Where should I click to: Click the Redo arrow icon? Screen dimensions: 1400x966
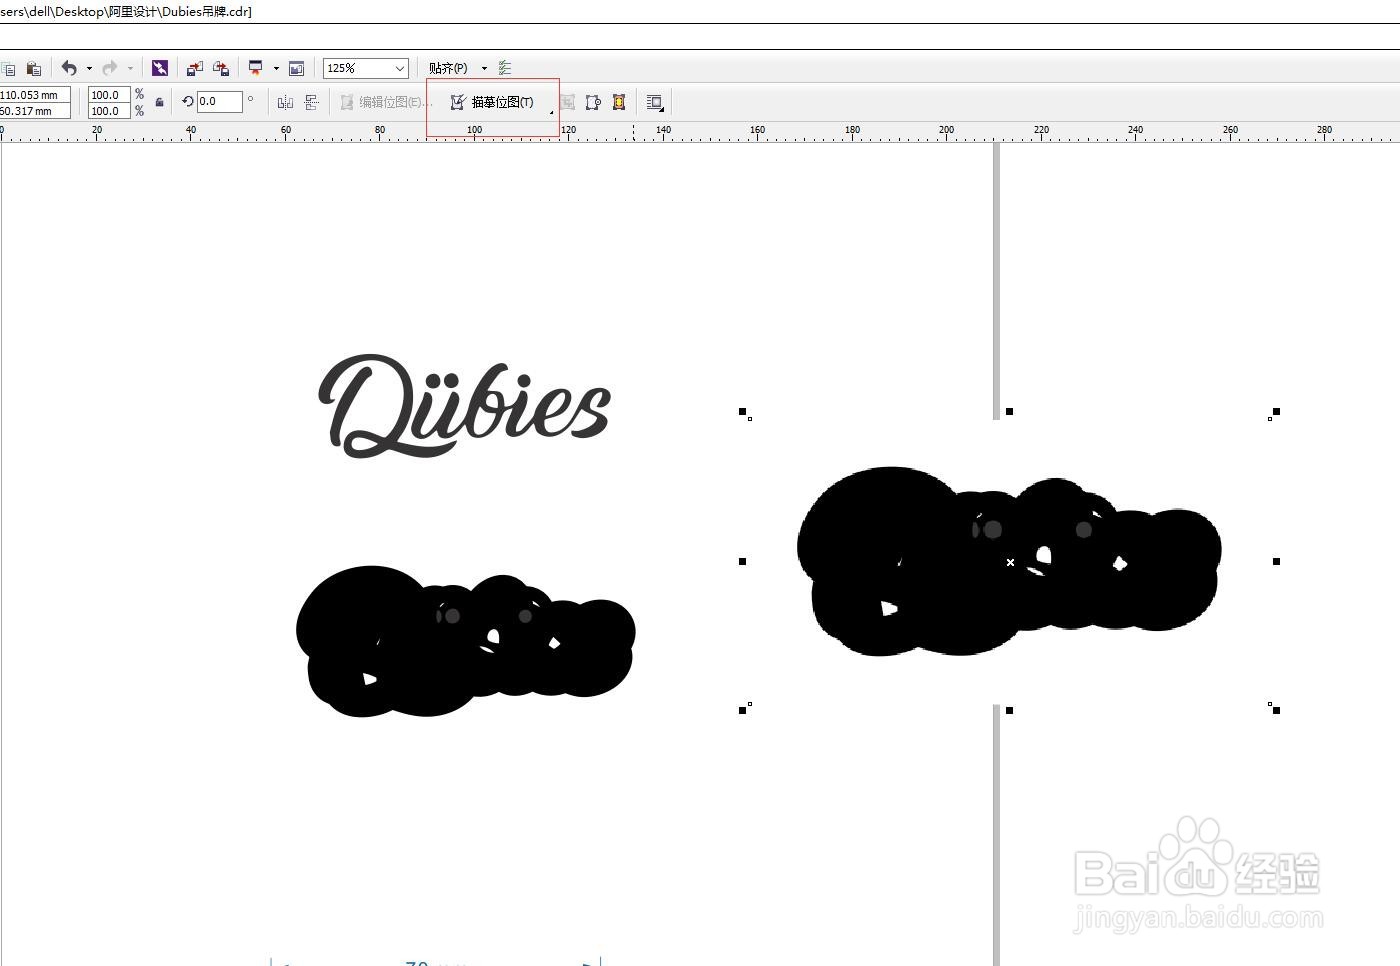click(x=110, y=68)
